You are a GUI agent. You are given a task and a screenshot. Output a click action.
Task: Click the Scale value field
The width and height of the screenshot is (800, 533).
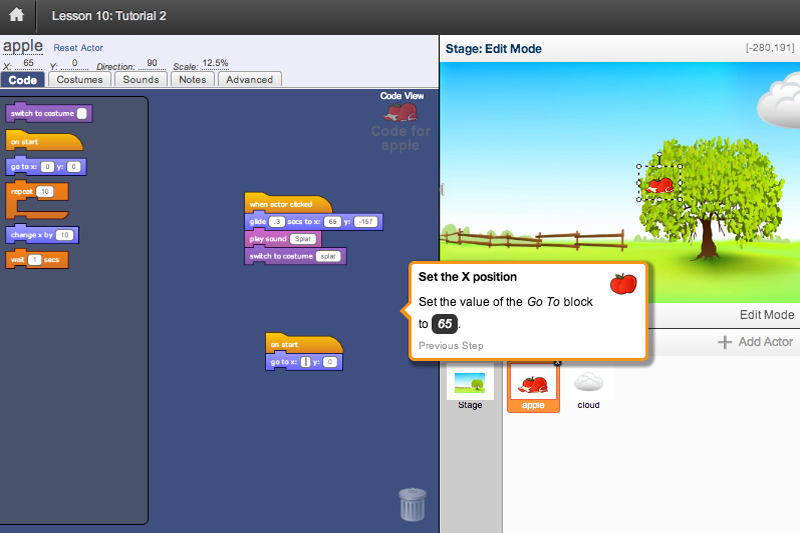click(215, 63)
